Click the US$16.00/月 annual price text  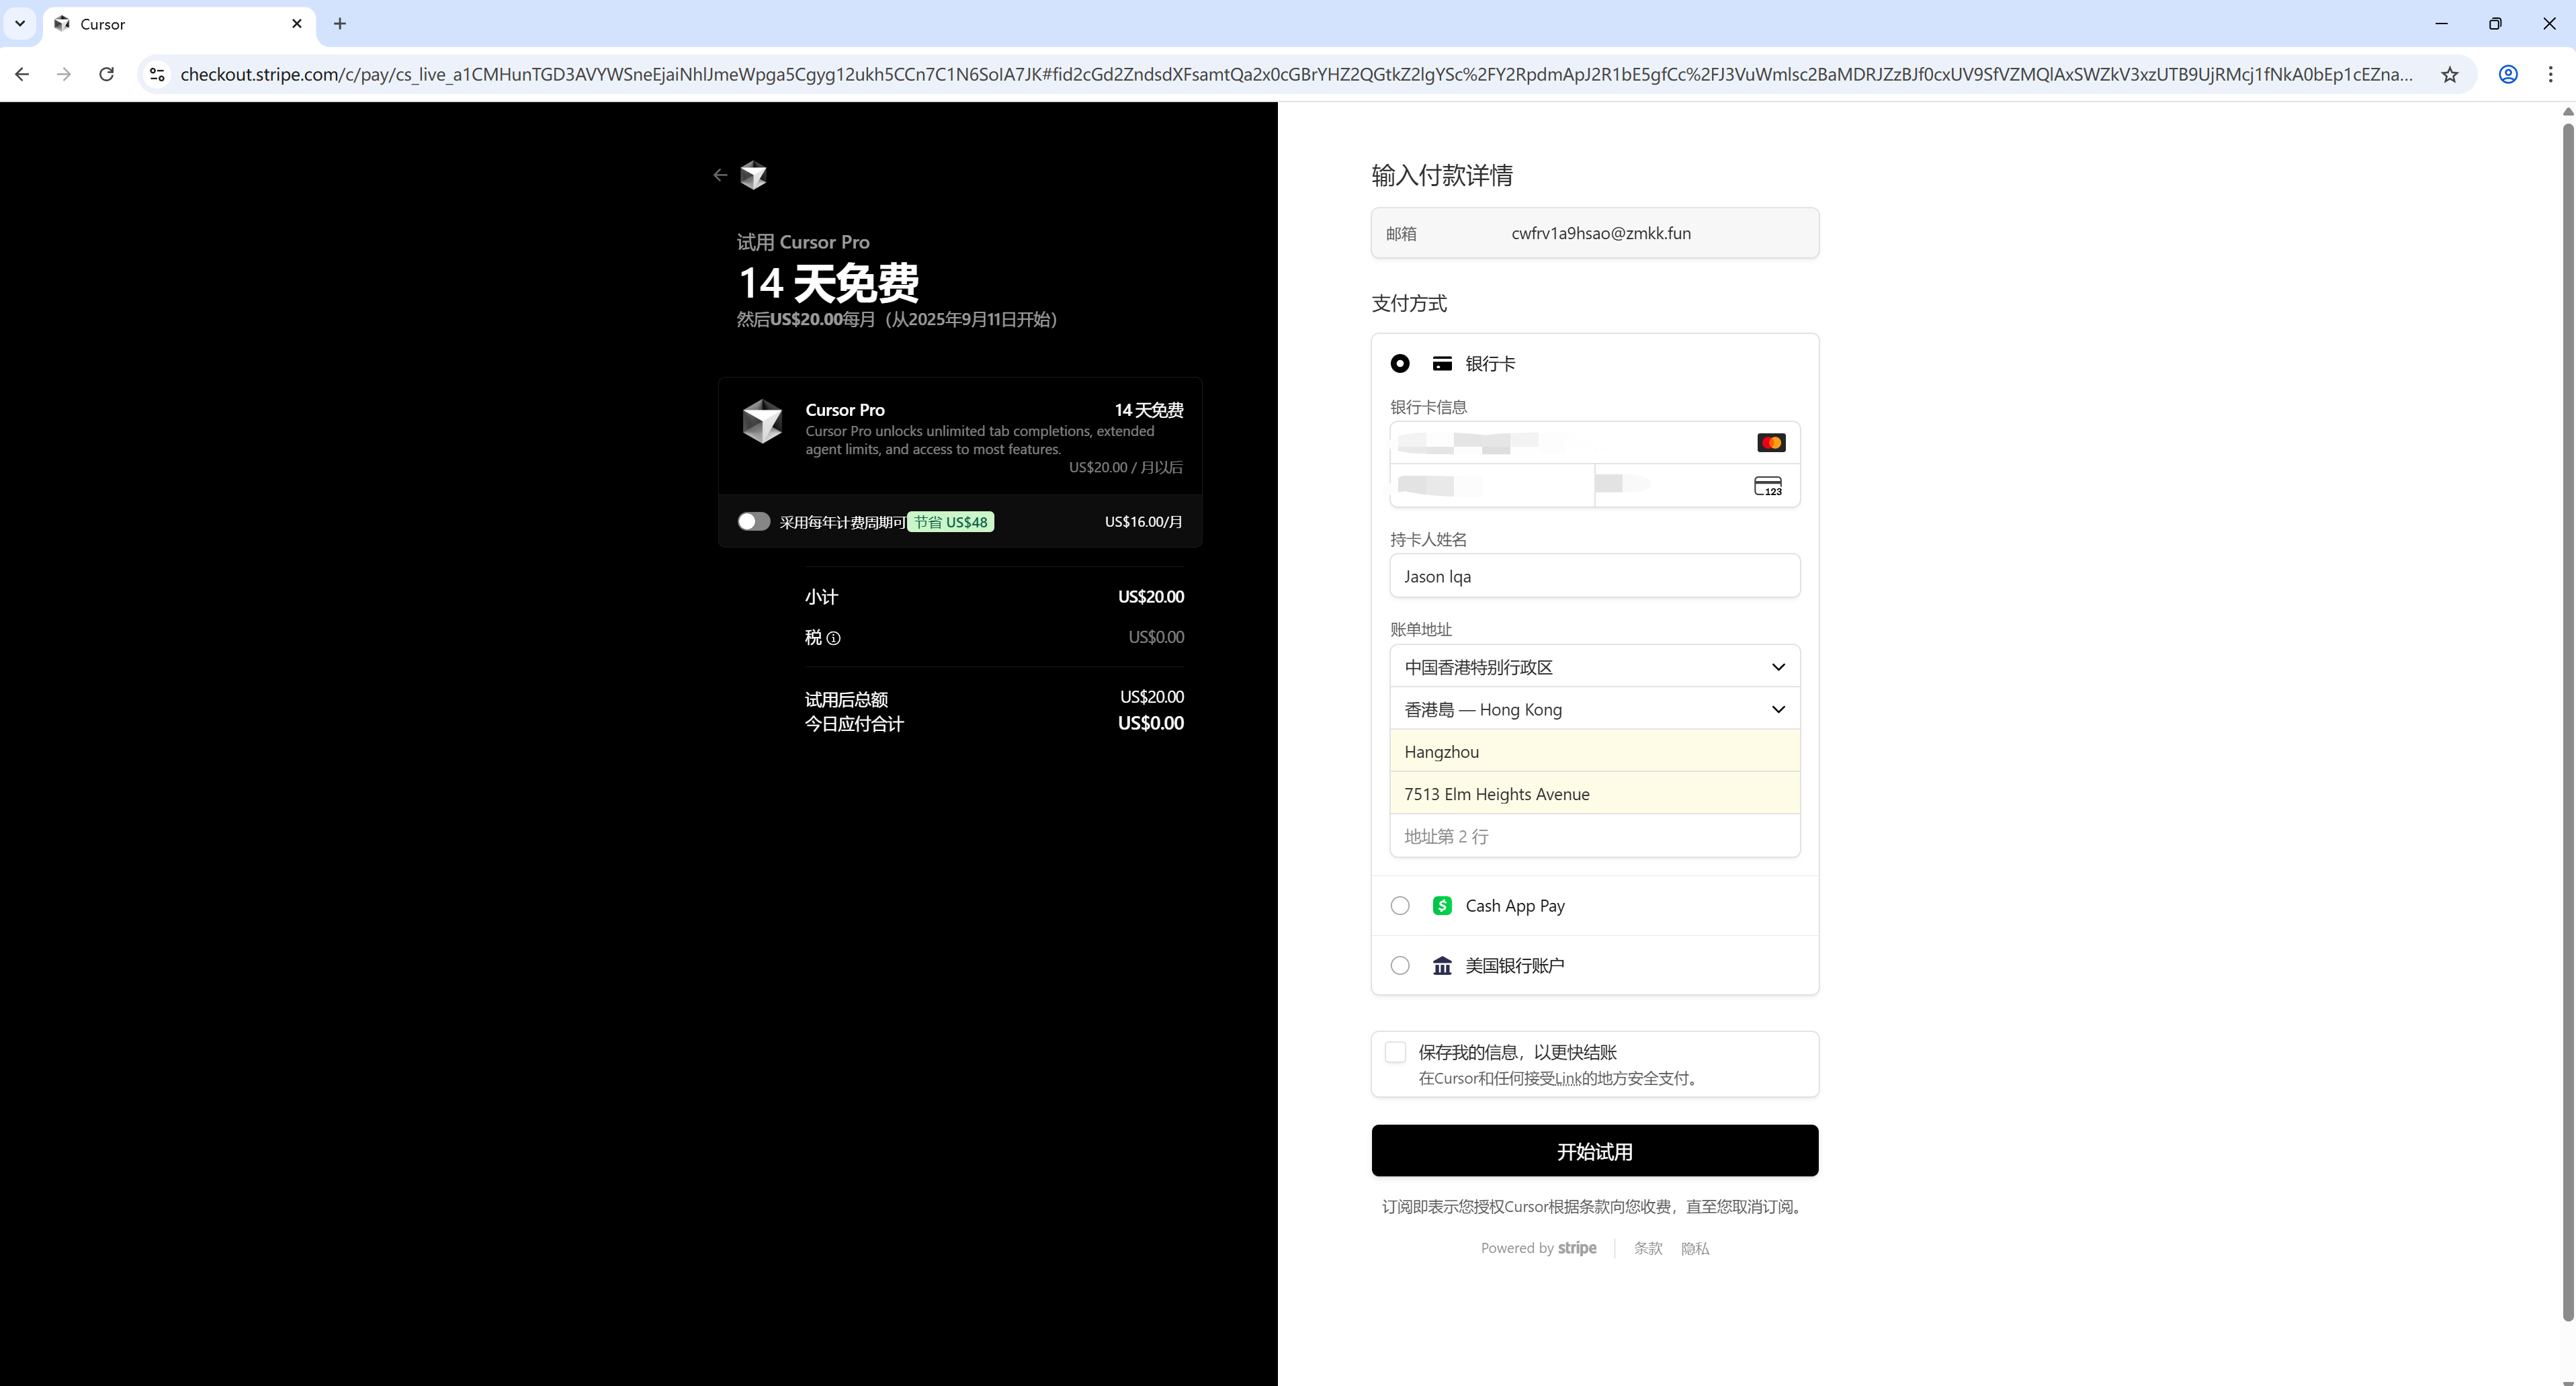1144,522
